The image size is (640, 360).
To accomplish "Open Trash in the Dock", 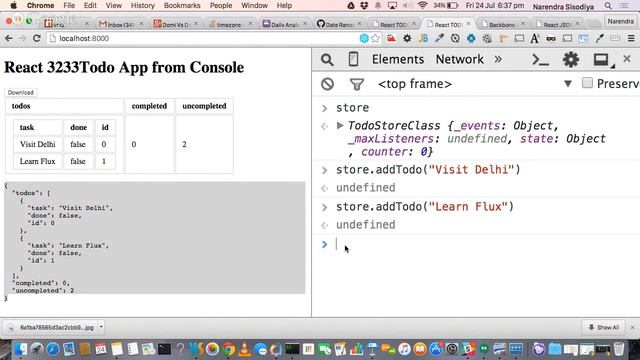I will pos(619,349).
